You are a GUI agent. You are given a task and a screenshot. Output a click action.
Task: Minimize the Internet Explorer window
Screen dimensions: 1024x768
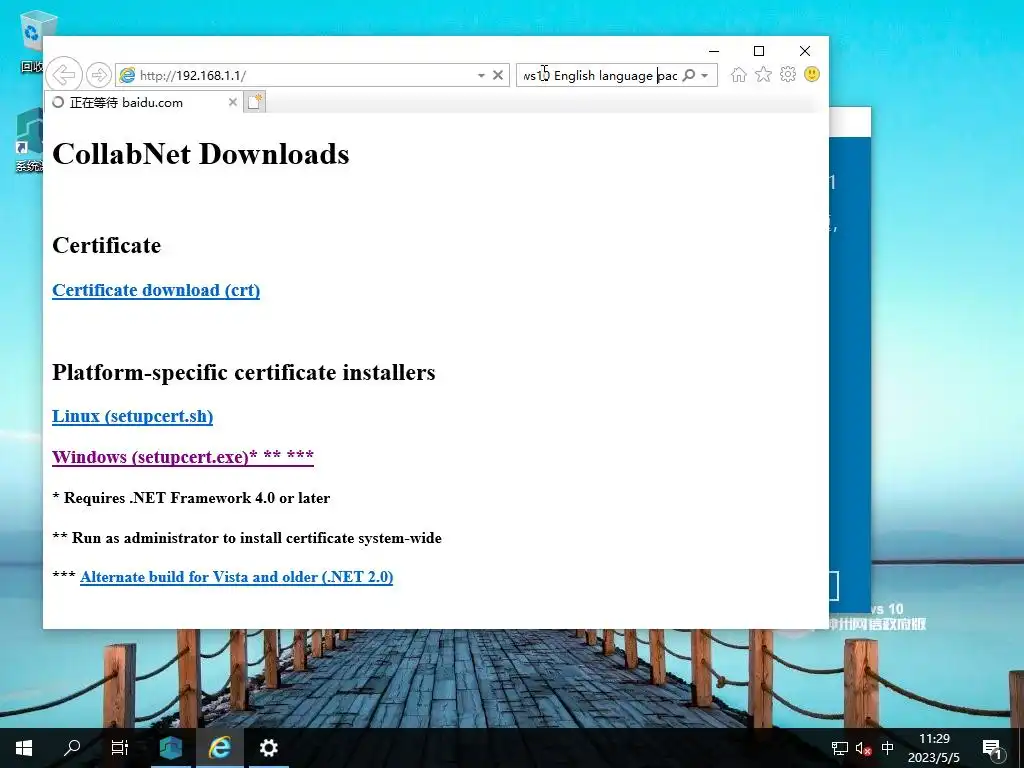(714, 51)
